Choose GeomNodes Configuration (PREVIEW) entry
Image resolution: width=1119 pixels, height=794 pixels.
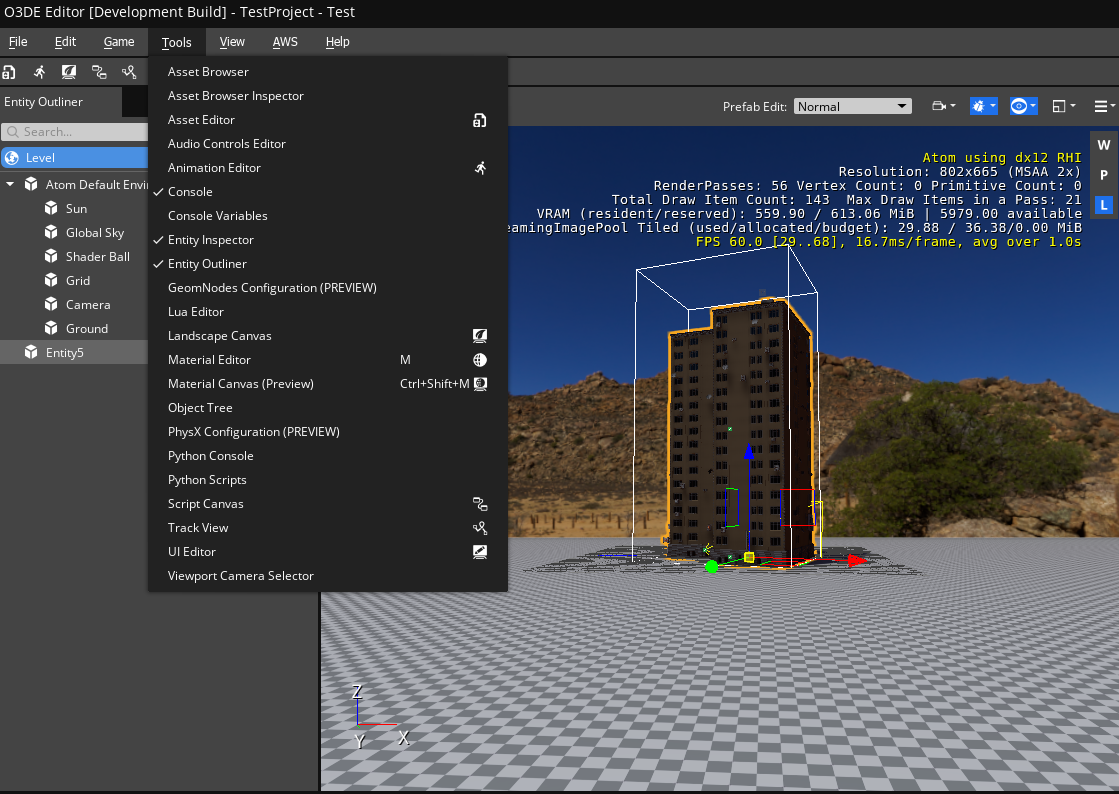(x=328, y=287)
